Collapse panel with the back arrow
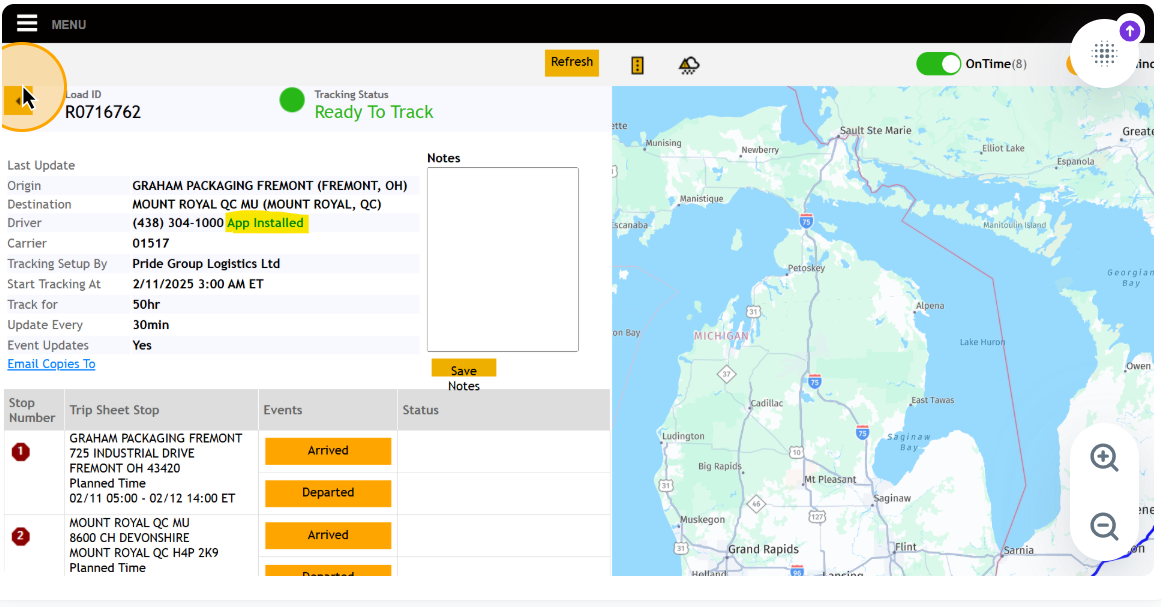Image resolution: width=1161 pixels, height=607 pixels. 19,100
